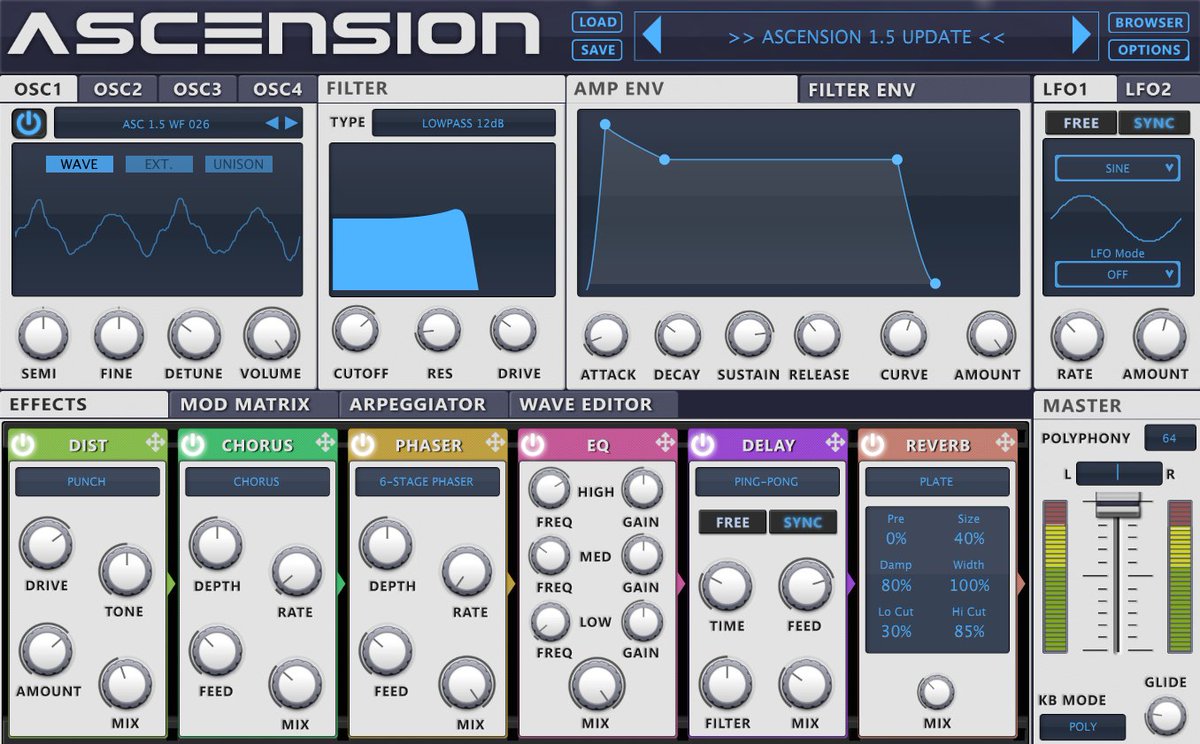Click the envelope CURVE knob
The image size is (1200, 744).
pos(904,336)
